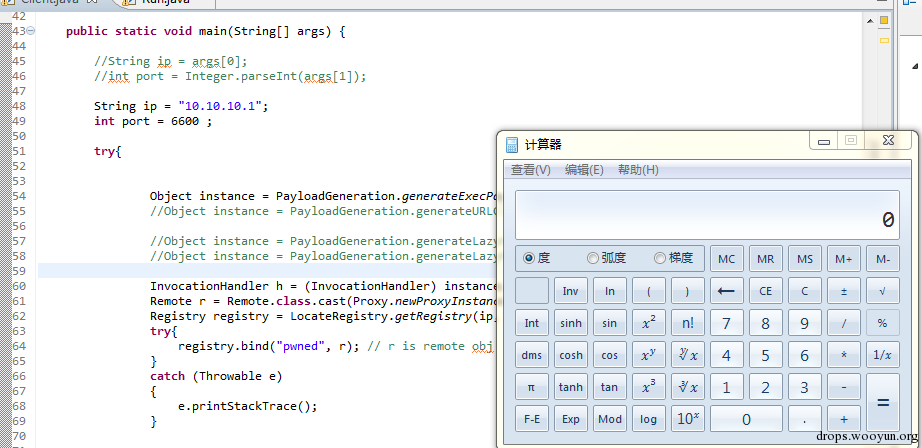This screenshot has width=922, height=448.
Task: Open the 编辑(E) menu in Calculator
Action: pos(584,170)
